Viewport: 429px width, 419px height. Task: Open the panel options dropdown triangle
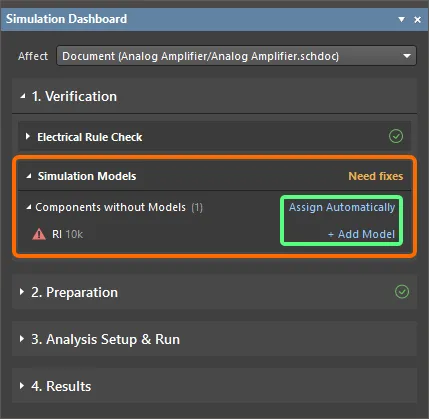click(x=401, y=20)
